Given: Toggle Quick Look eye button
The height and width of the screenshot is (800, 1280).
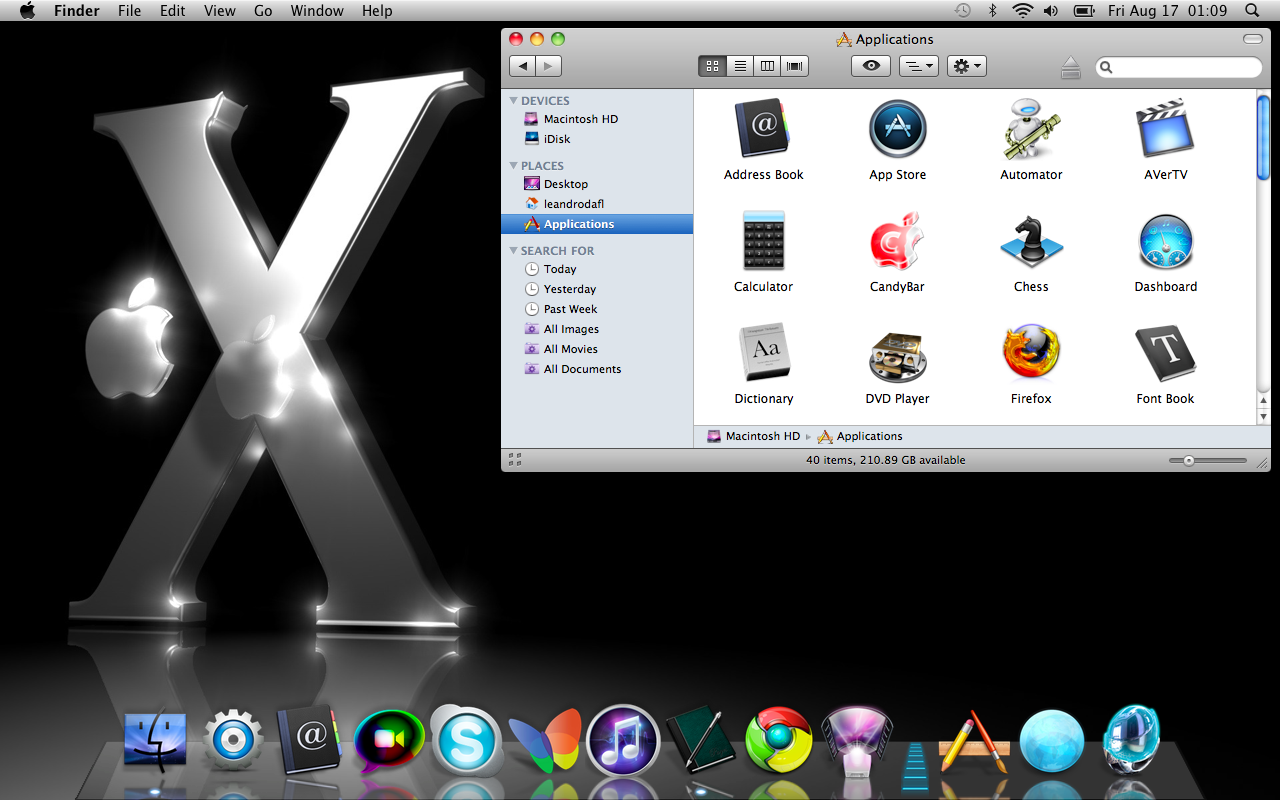Looking at the screenshot, I should point(871,66).
